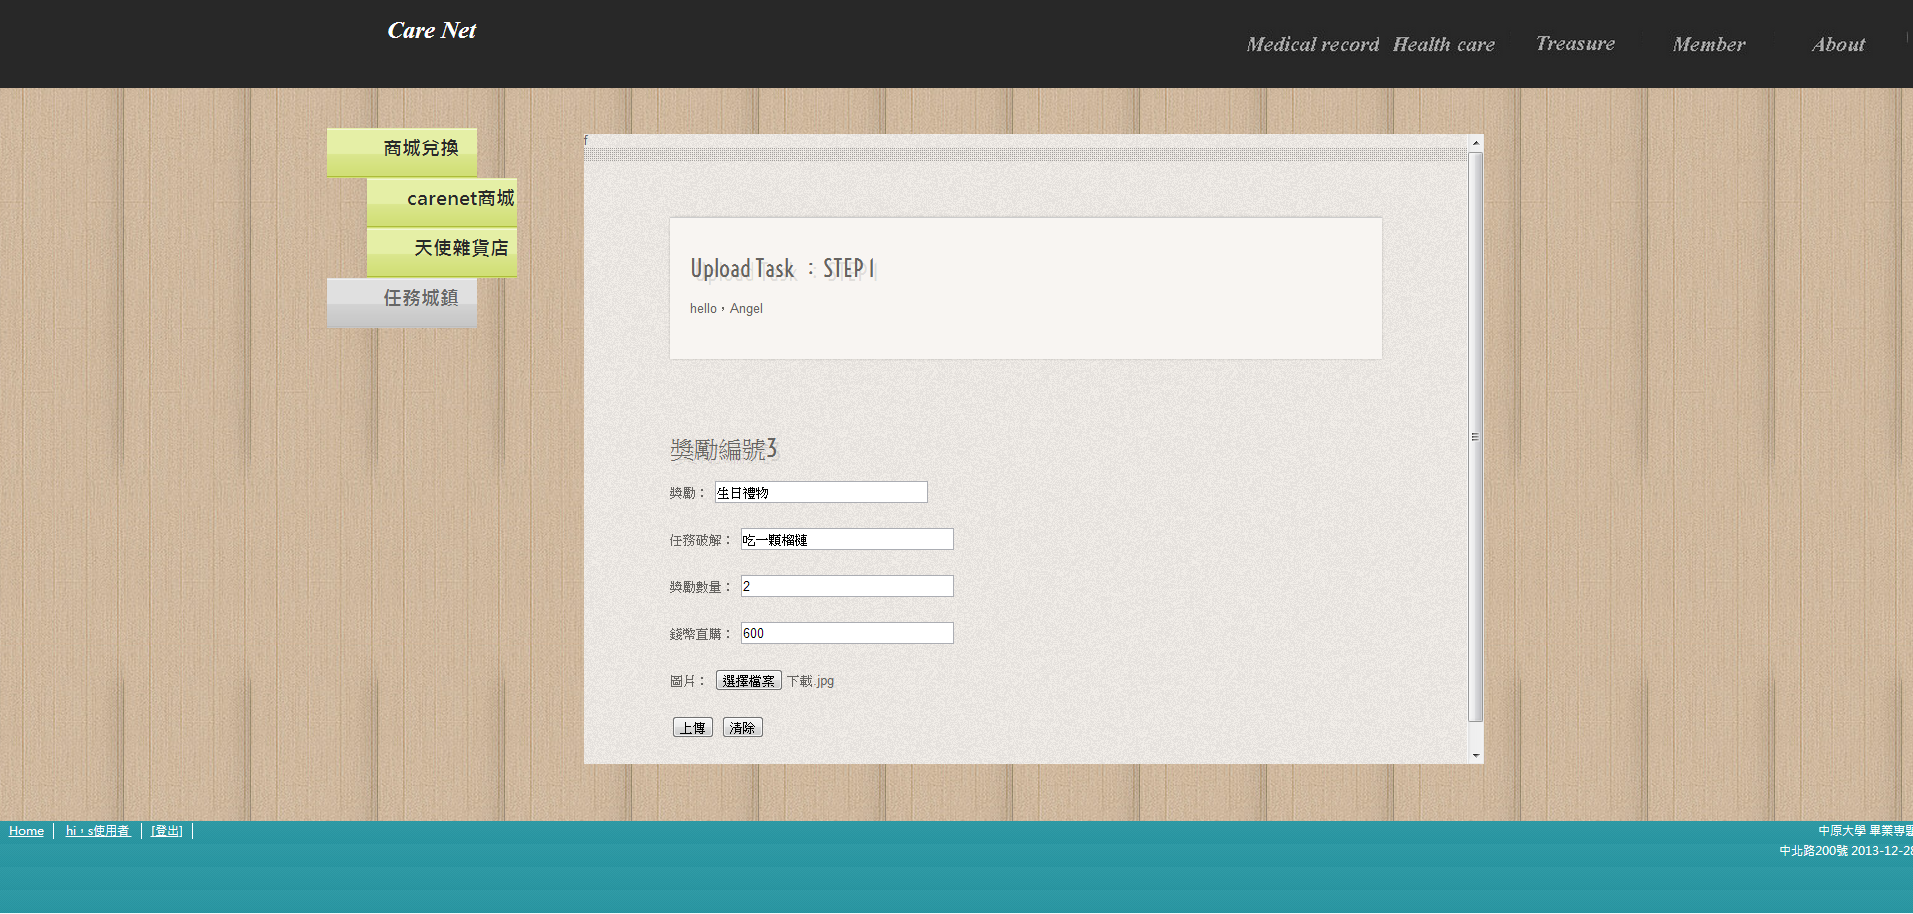
Task: Click the 登出 logout link
Action: 166,831
